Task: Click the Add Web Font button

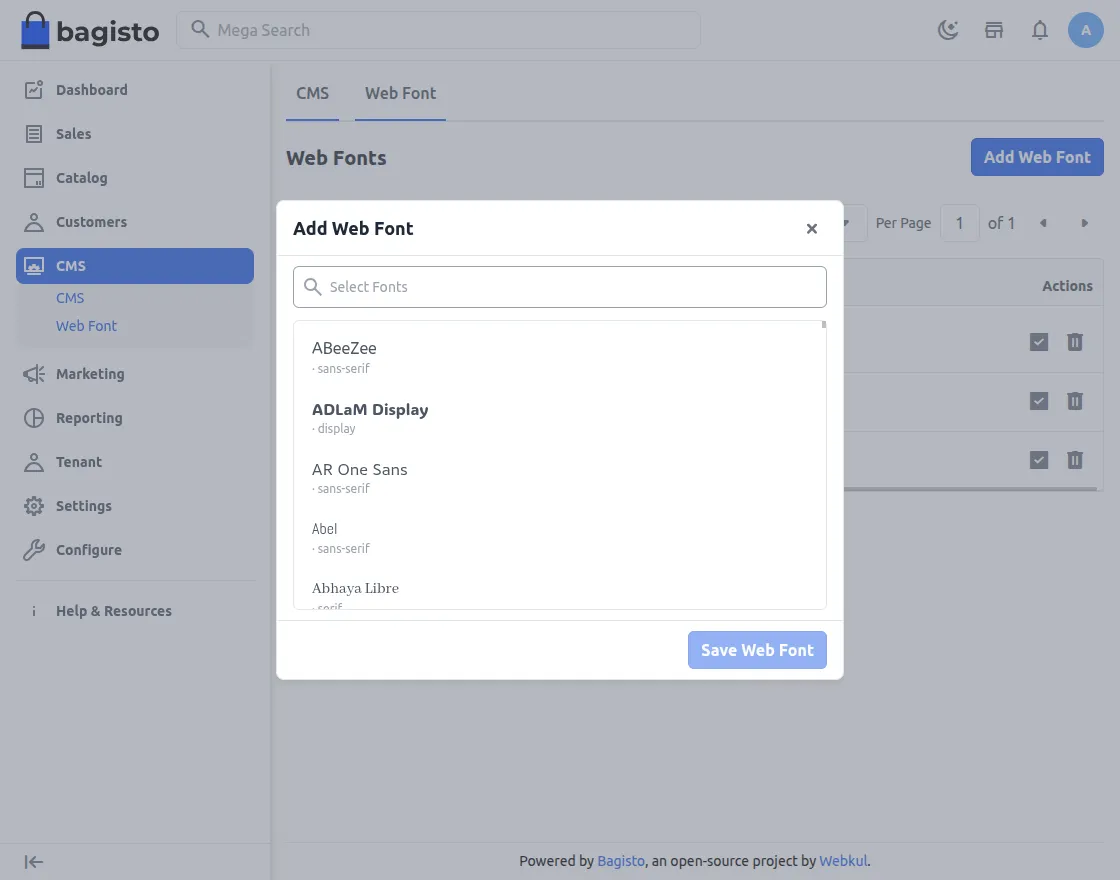Action: (x=1037, y=157)
